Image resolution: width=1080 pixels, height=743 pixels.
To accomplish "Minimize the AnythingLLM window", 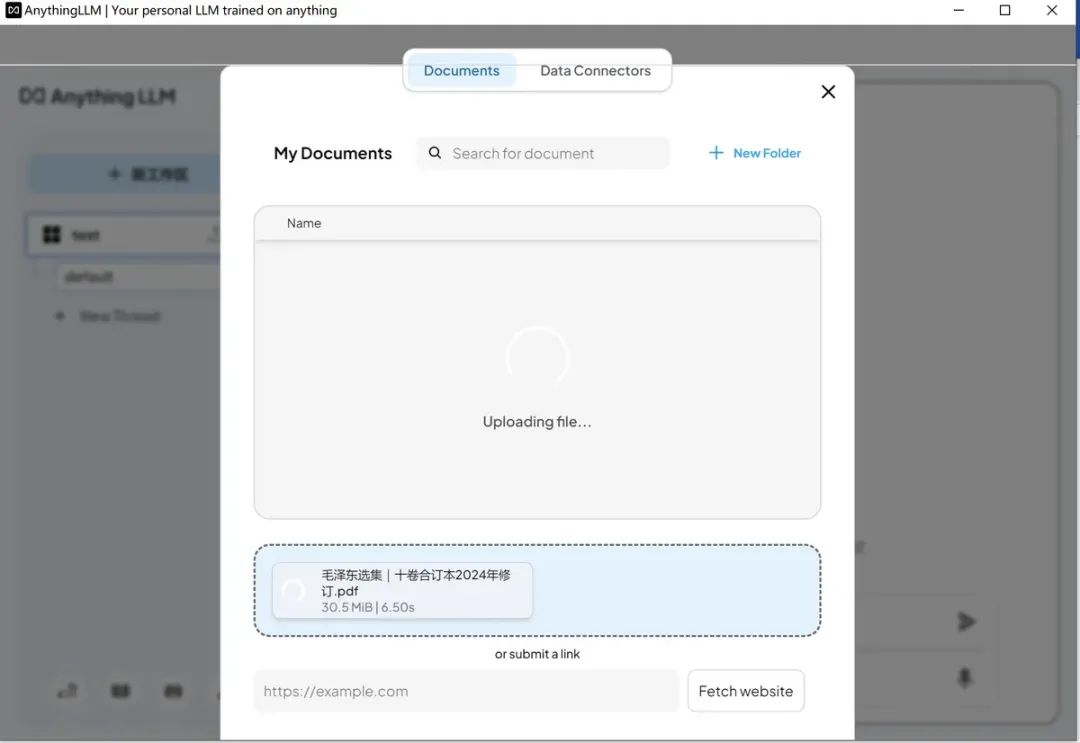I will (958, 10).
